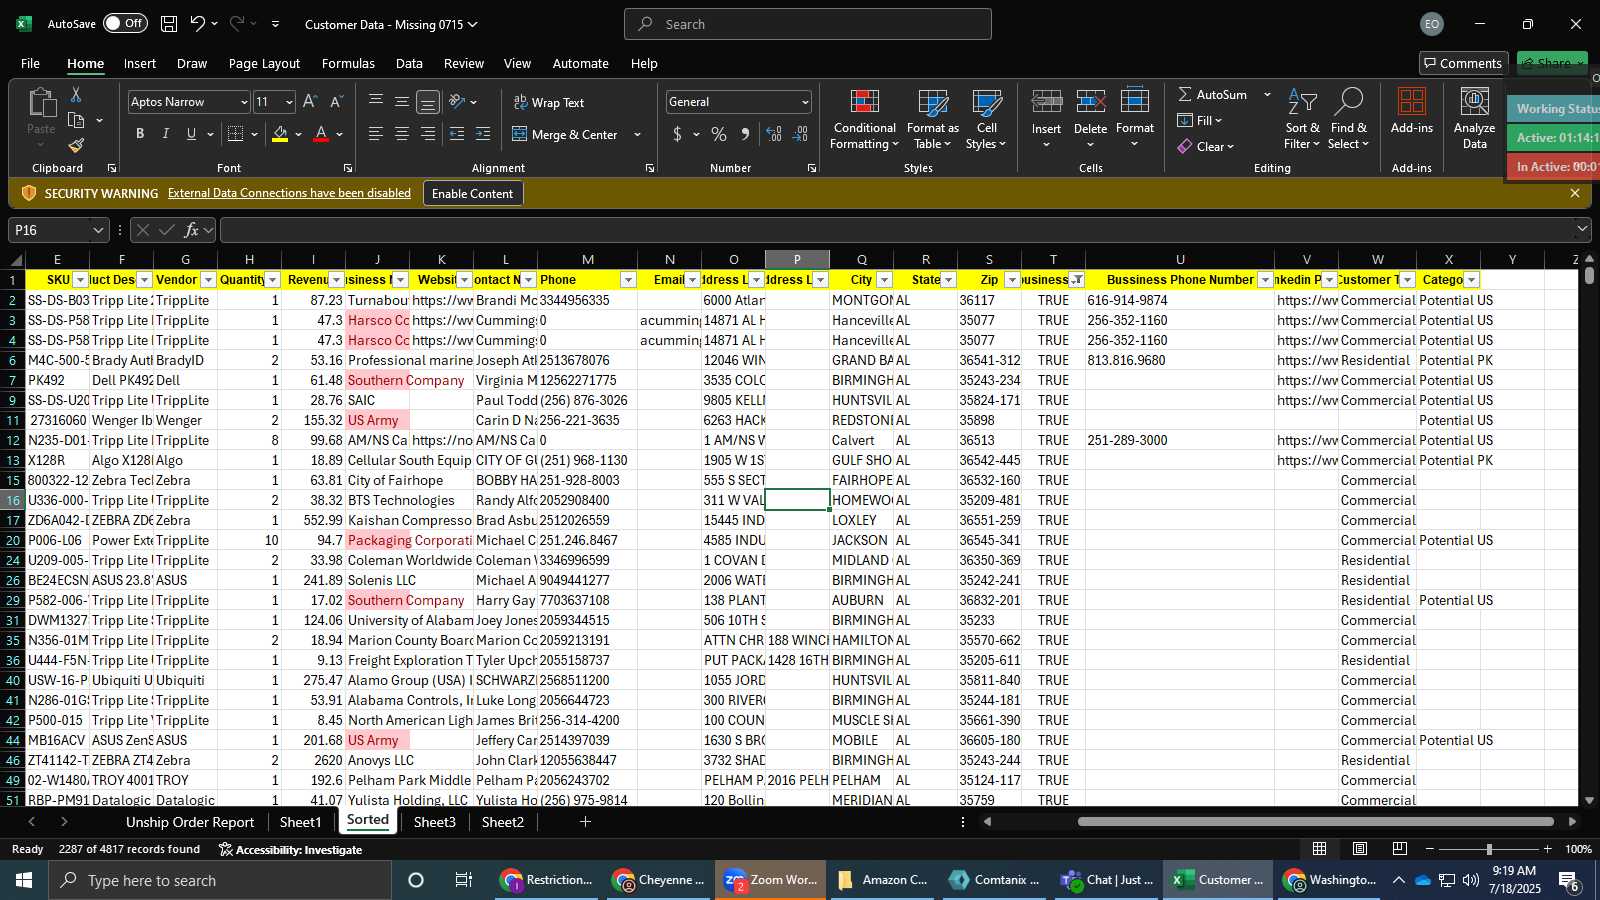The width and height of the screenshot is (1600, 900).
Task: Expand AutoSum options arrow
Action: pyautogui.click(x=1267, y=94)
